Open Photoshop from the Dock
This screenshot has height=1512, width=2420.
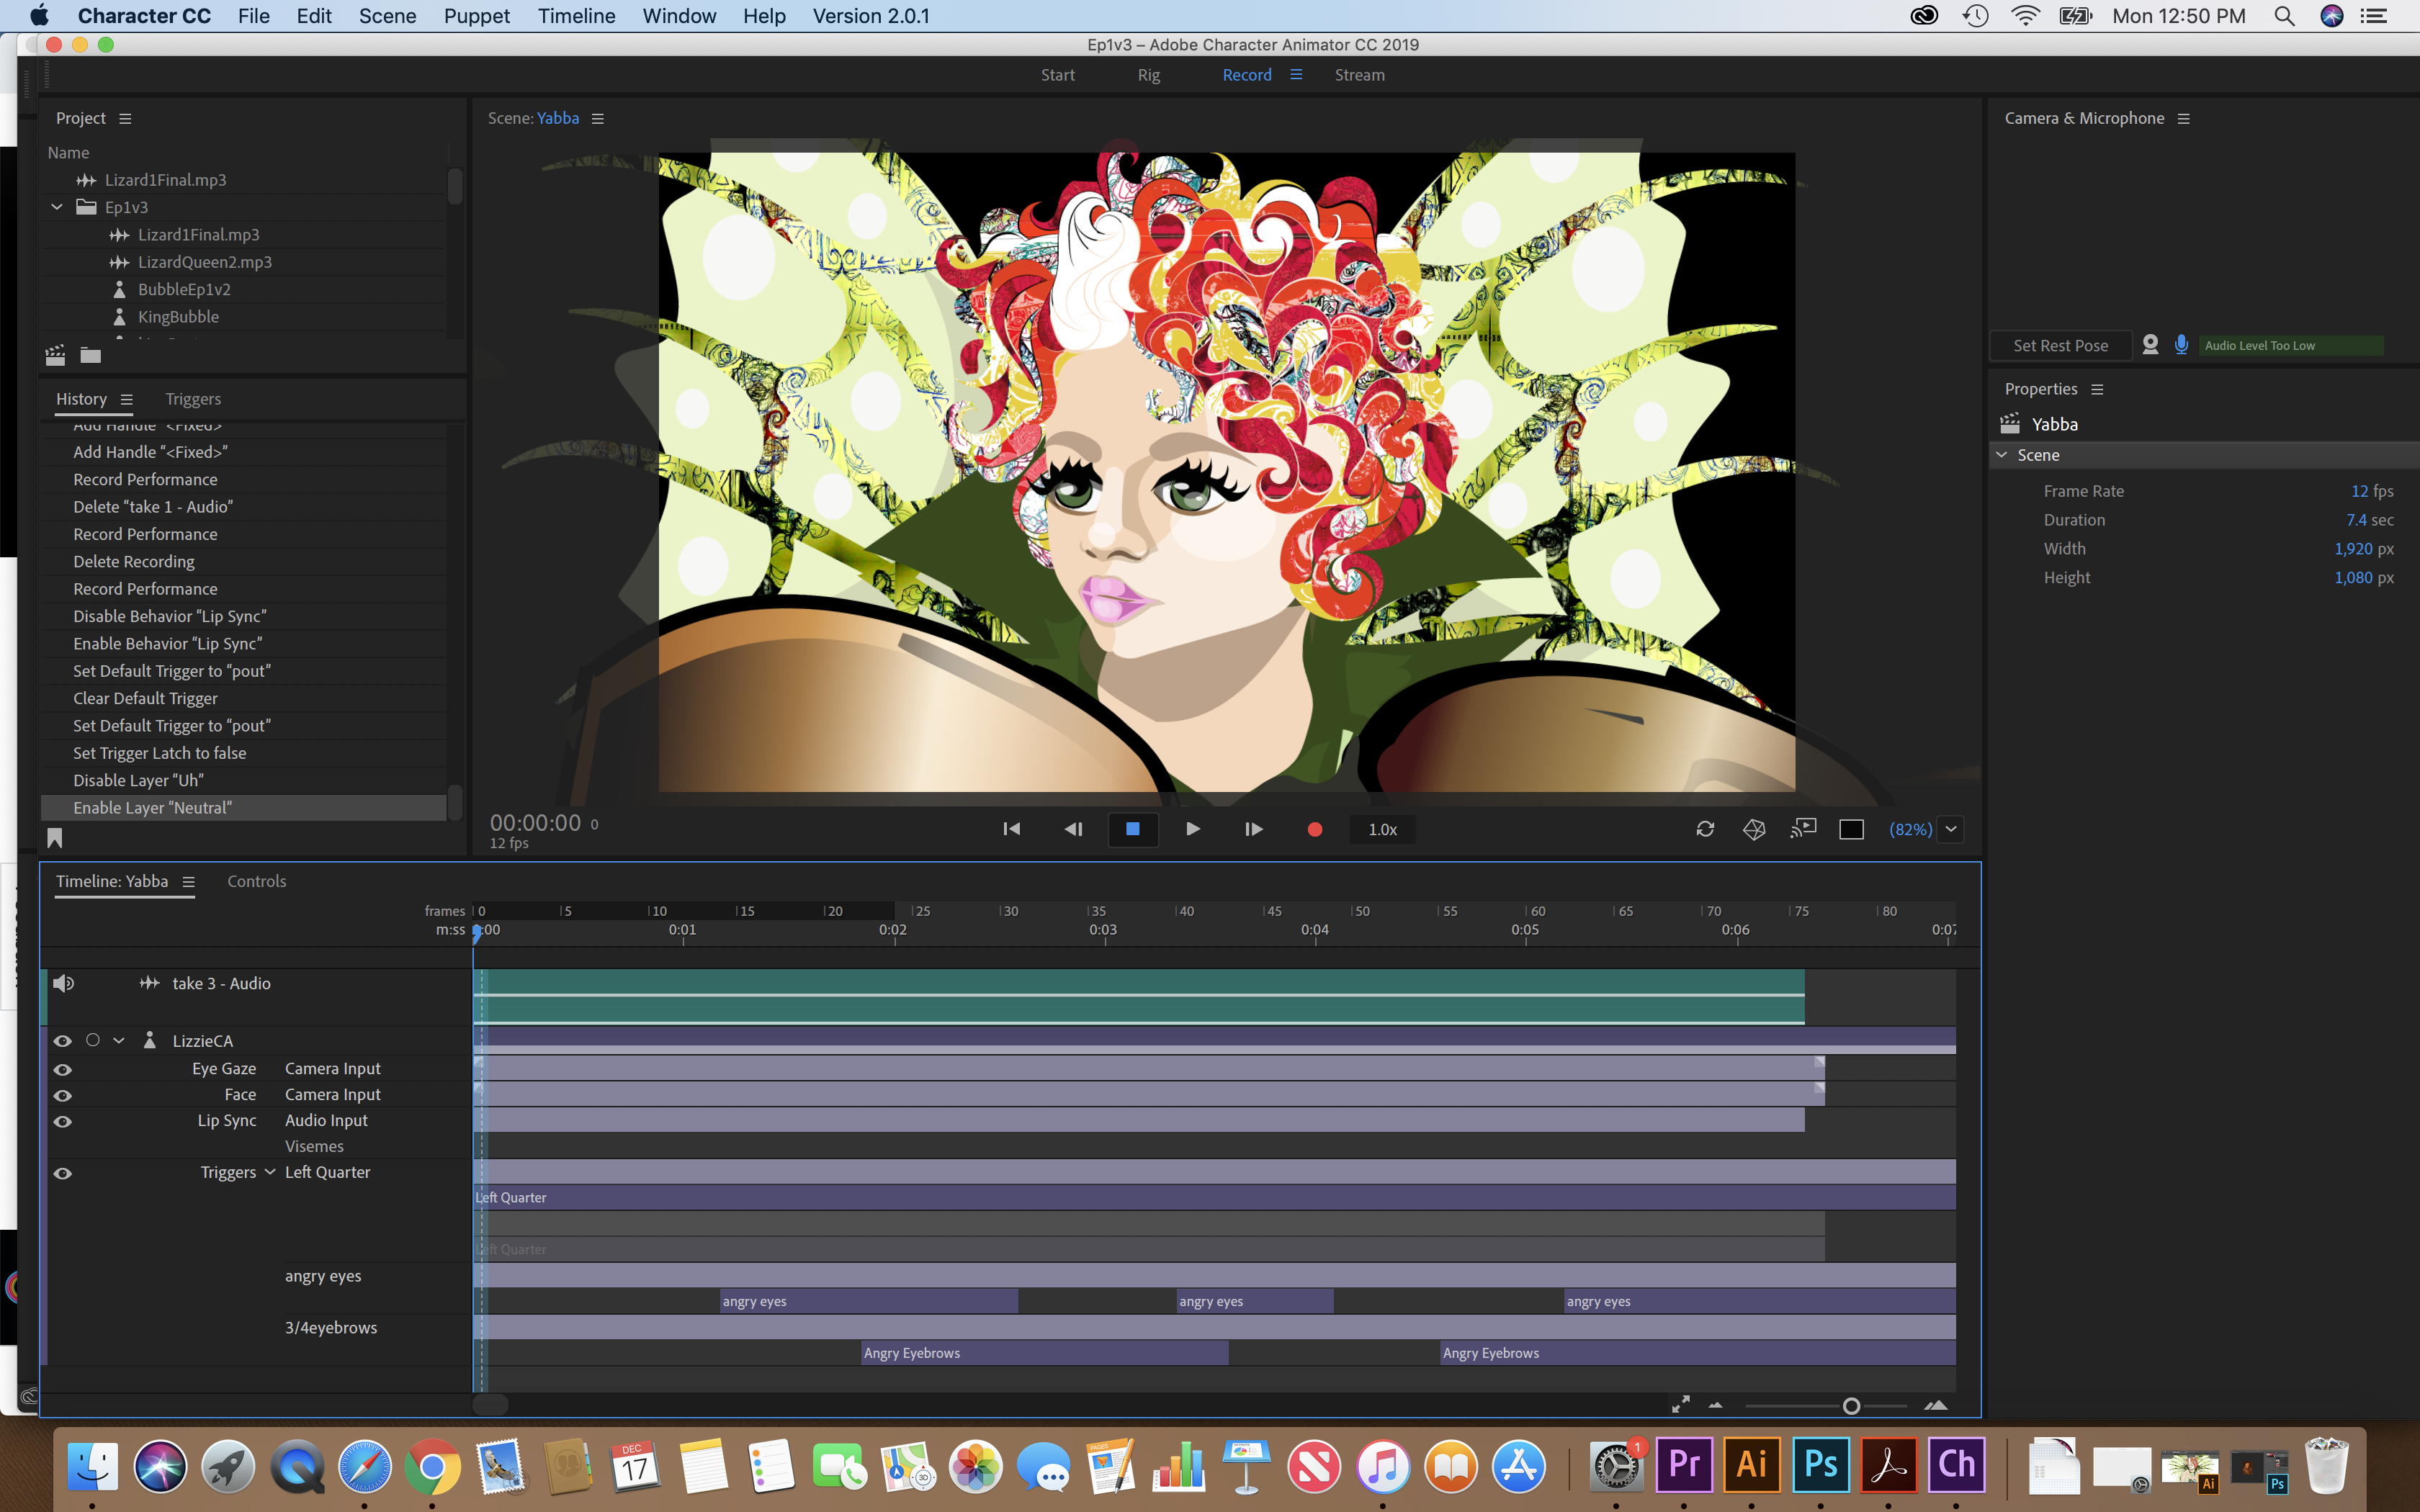(x=1820, y=1465)
